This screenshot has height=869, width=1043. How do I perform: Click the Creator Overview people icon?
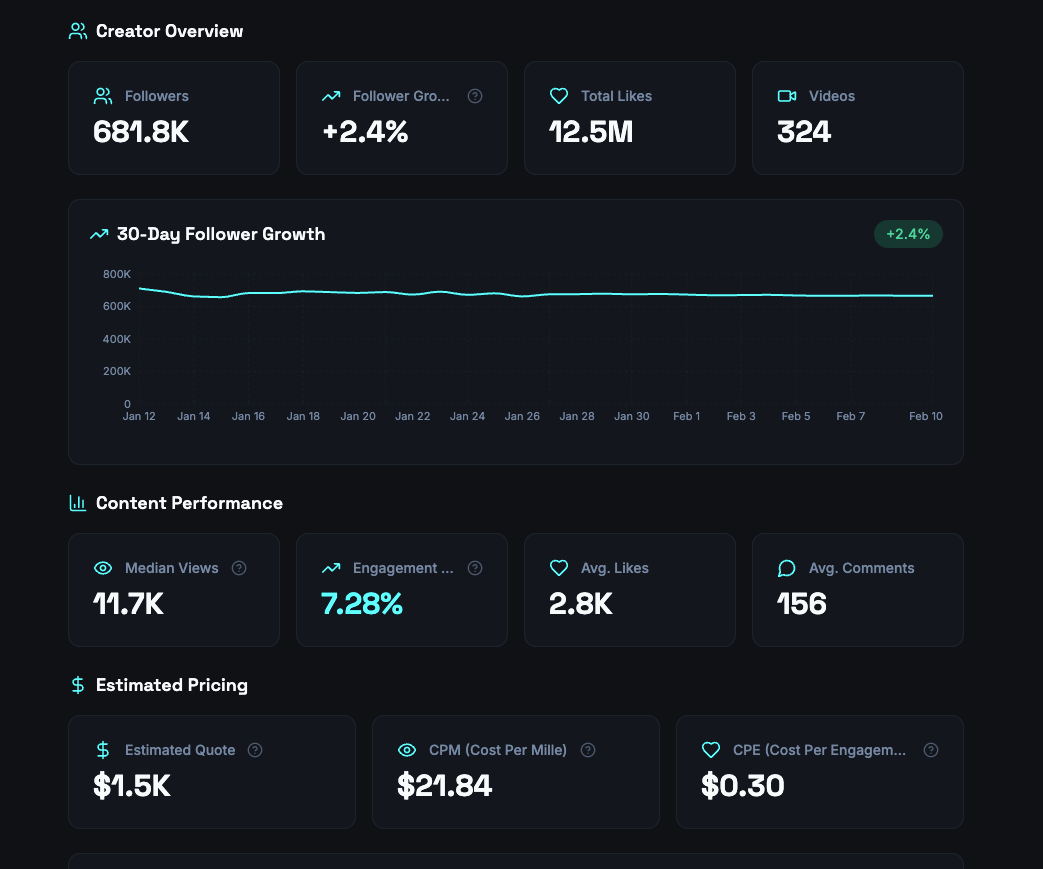(x=77, y=30)
